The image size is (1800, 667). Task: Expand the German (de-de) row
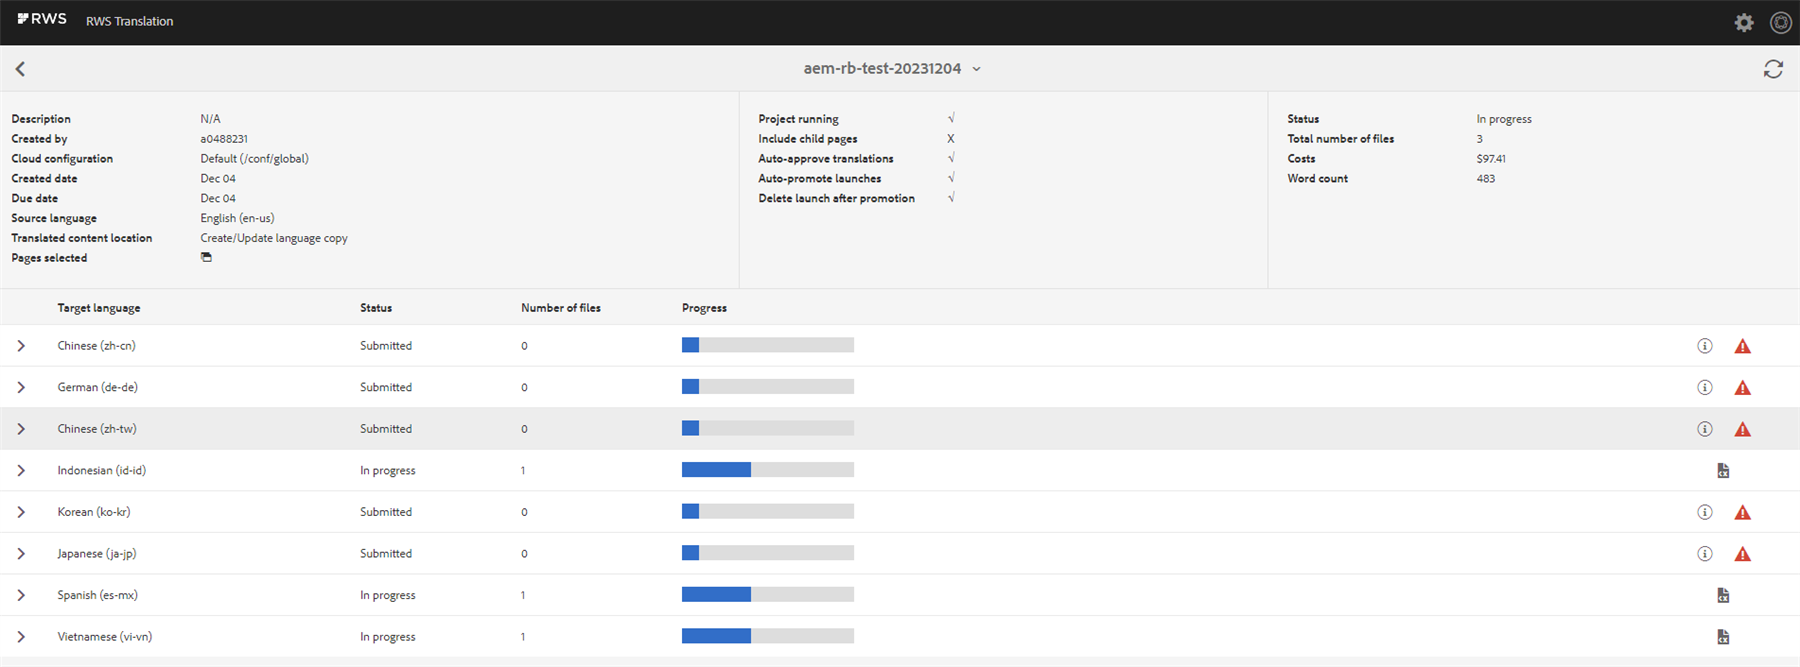pyautogui.click(x=21, y=387)
